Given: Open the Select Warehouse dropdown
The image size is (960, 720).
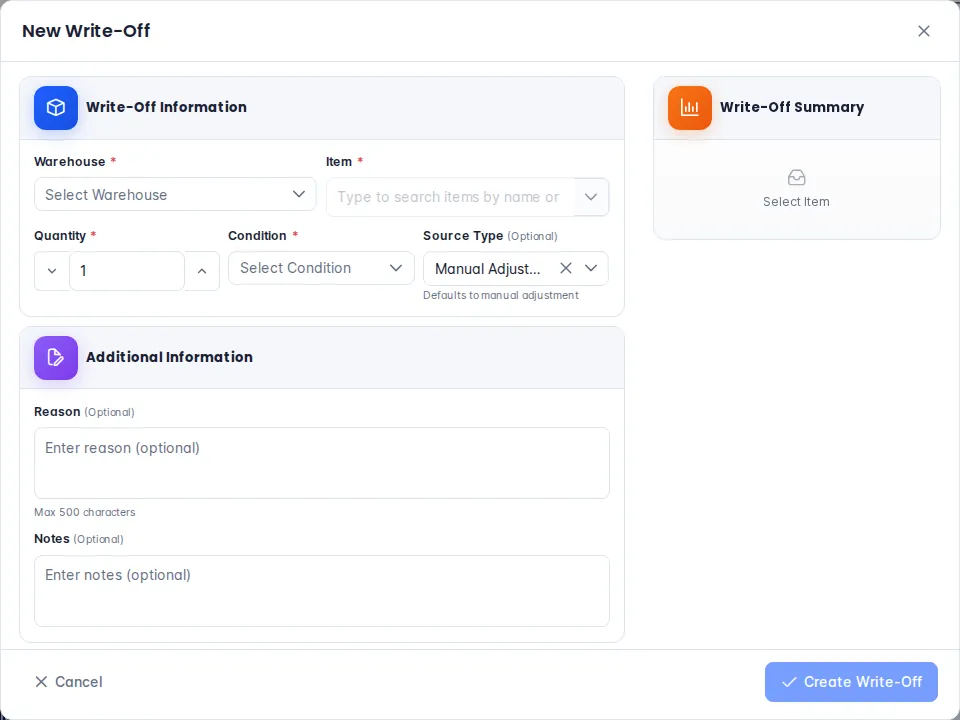Looking at the screenshot, I should 175,195.
